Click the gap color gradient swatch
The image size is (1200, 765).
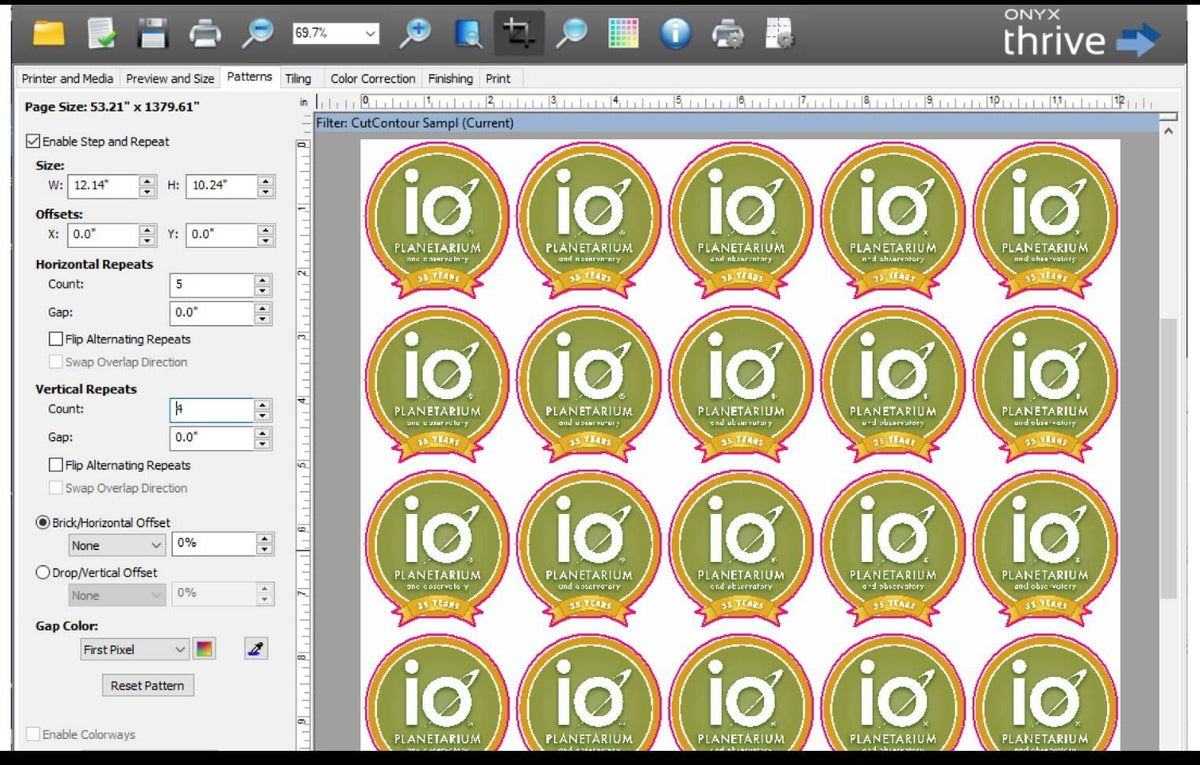point(204,649)
